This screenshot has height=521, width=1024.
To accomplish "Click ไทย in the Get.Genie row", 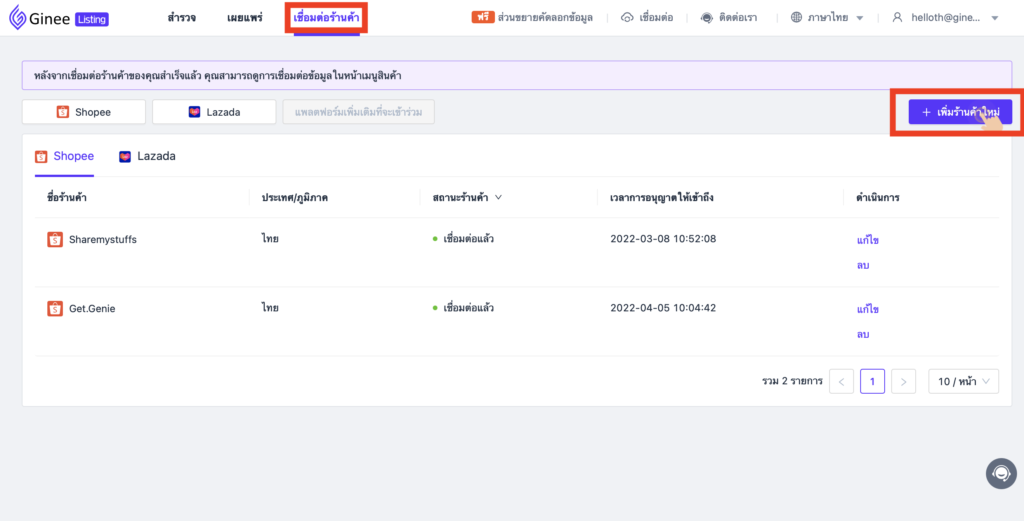I will tap(270, 308).
